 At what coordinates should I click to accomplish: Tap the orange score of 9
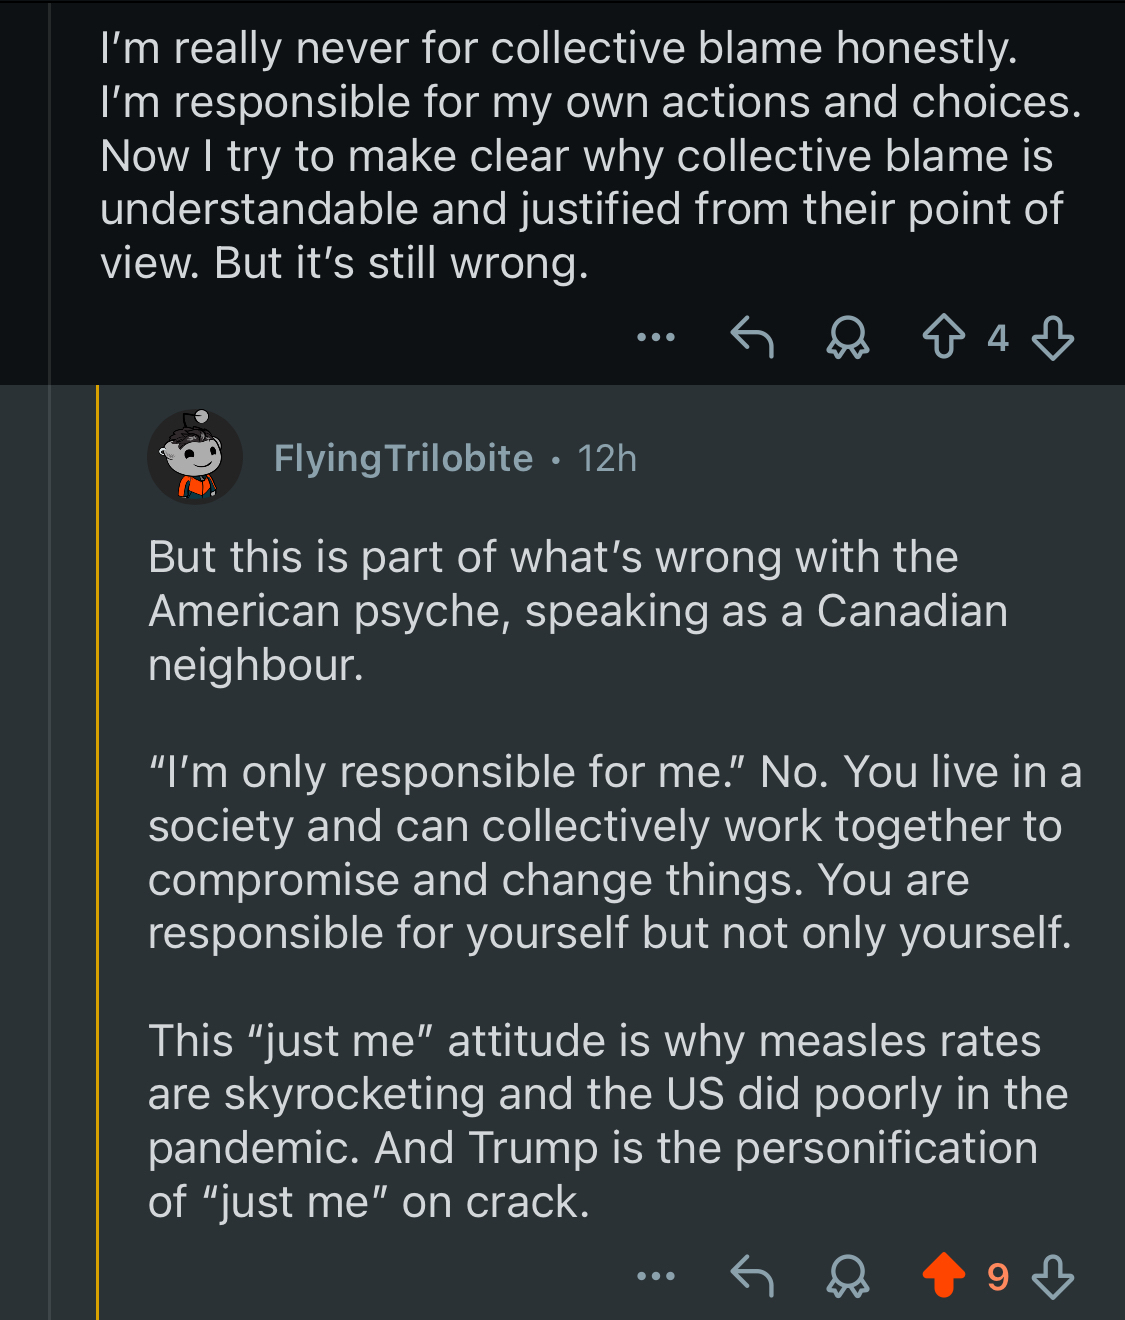tap(997, 1277)
